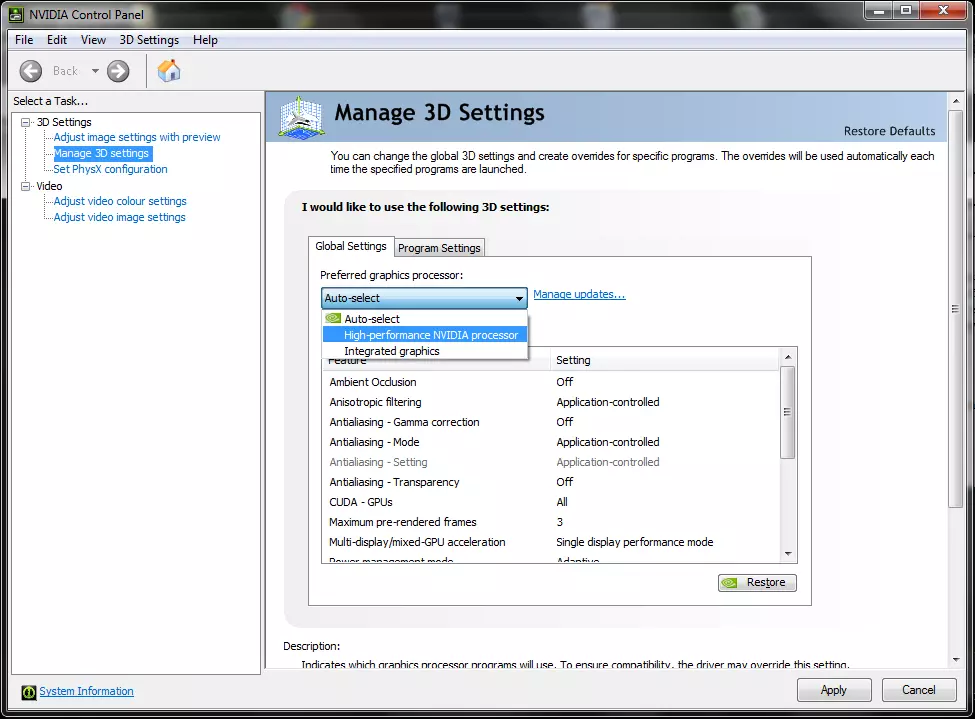Click the Back arrow icon

tap(30, 71)
